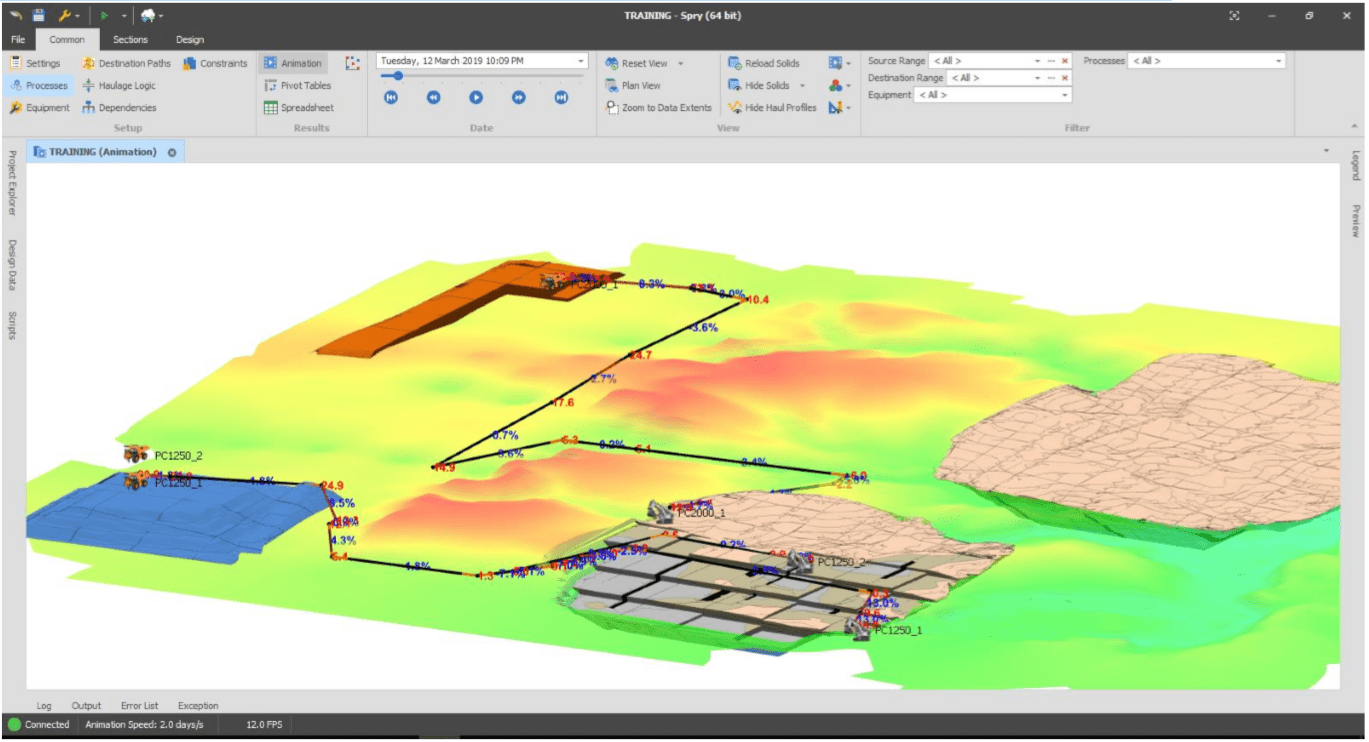The height and width of the screenshot is (742, 1369).
Task: Step forward with the fast-forward button
Action: point(519,97)
